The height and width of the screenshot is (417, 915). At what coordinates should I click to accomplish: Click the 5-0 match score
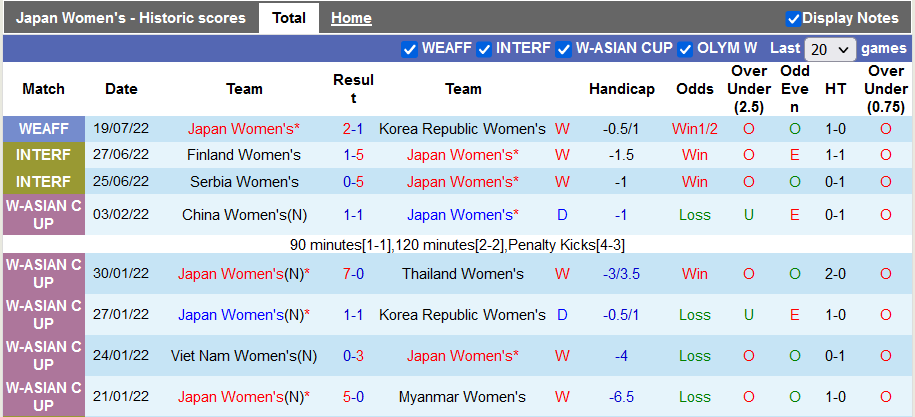tap(353, 397)
